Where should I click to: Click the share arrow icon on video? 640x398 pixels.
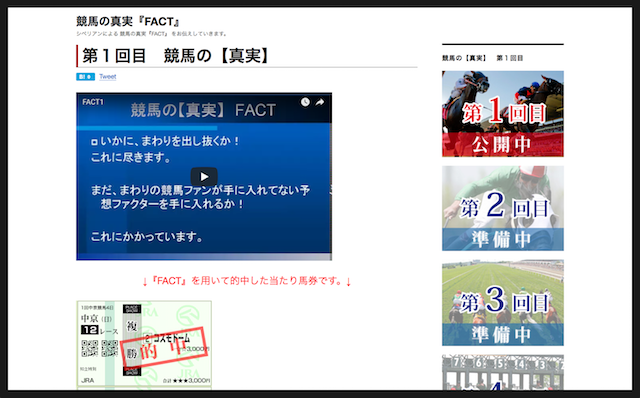[x=320, y=102]
